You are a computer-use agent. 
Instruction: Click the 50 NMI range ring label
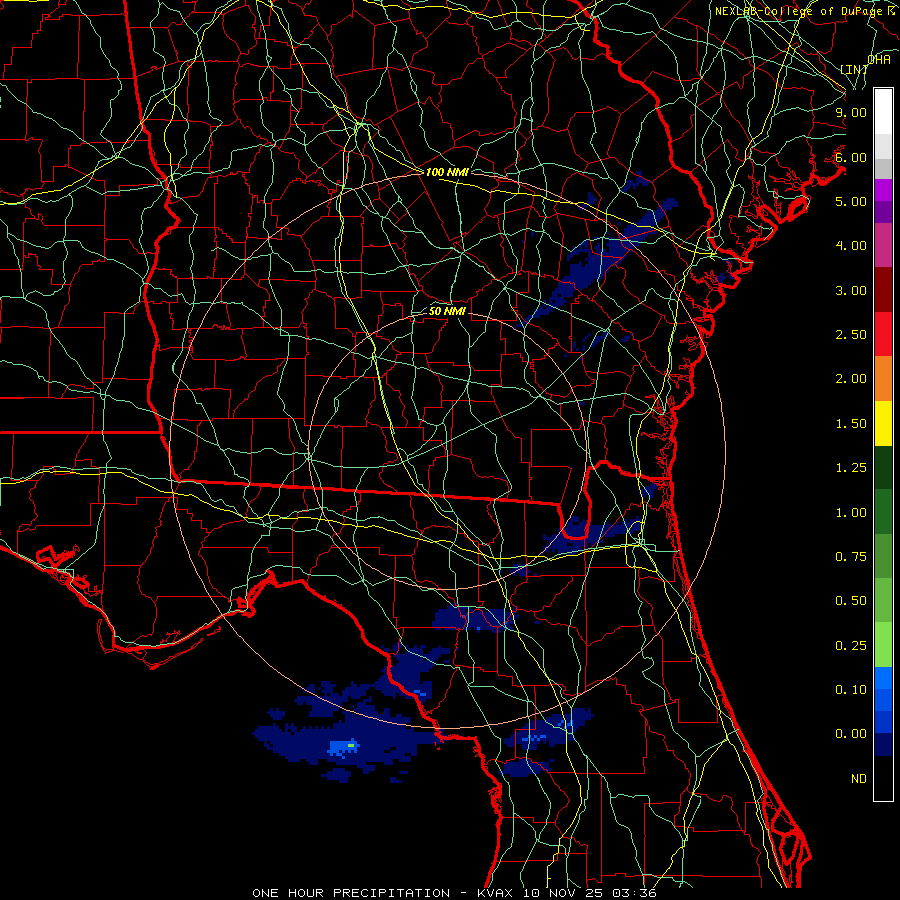tap(447, 311)
